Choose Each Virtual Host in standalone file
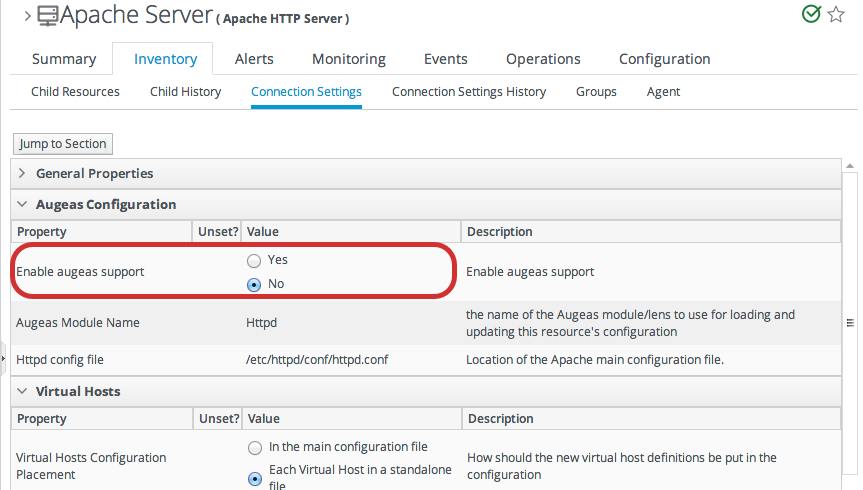863x490 pixels. 254,478
